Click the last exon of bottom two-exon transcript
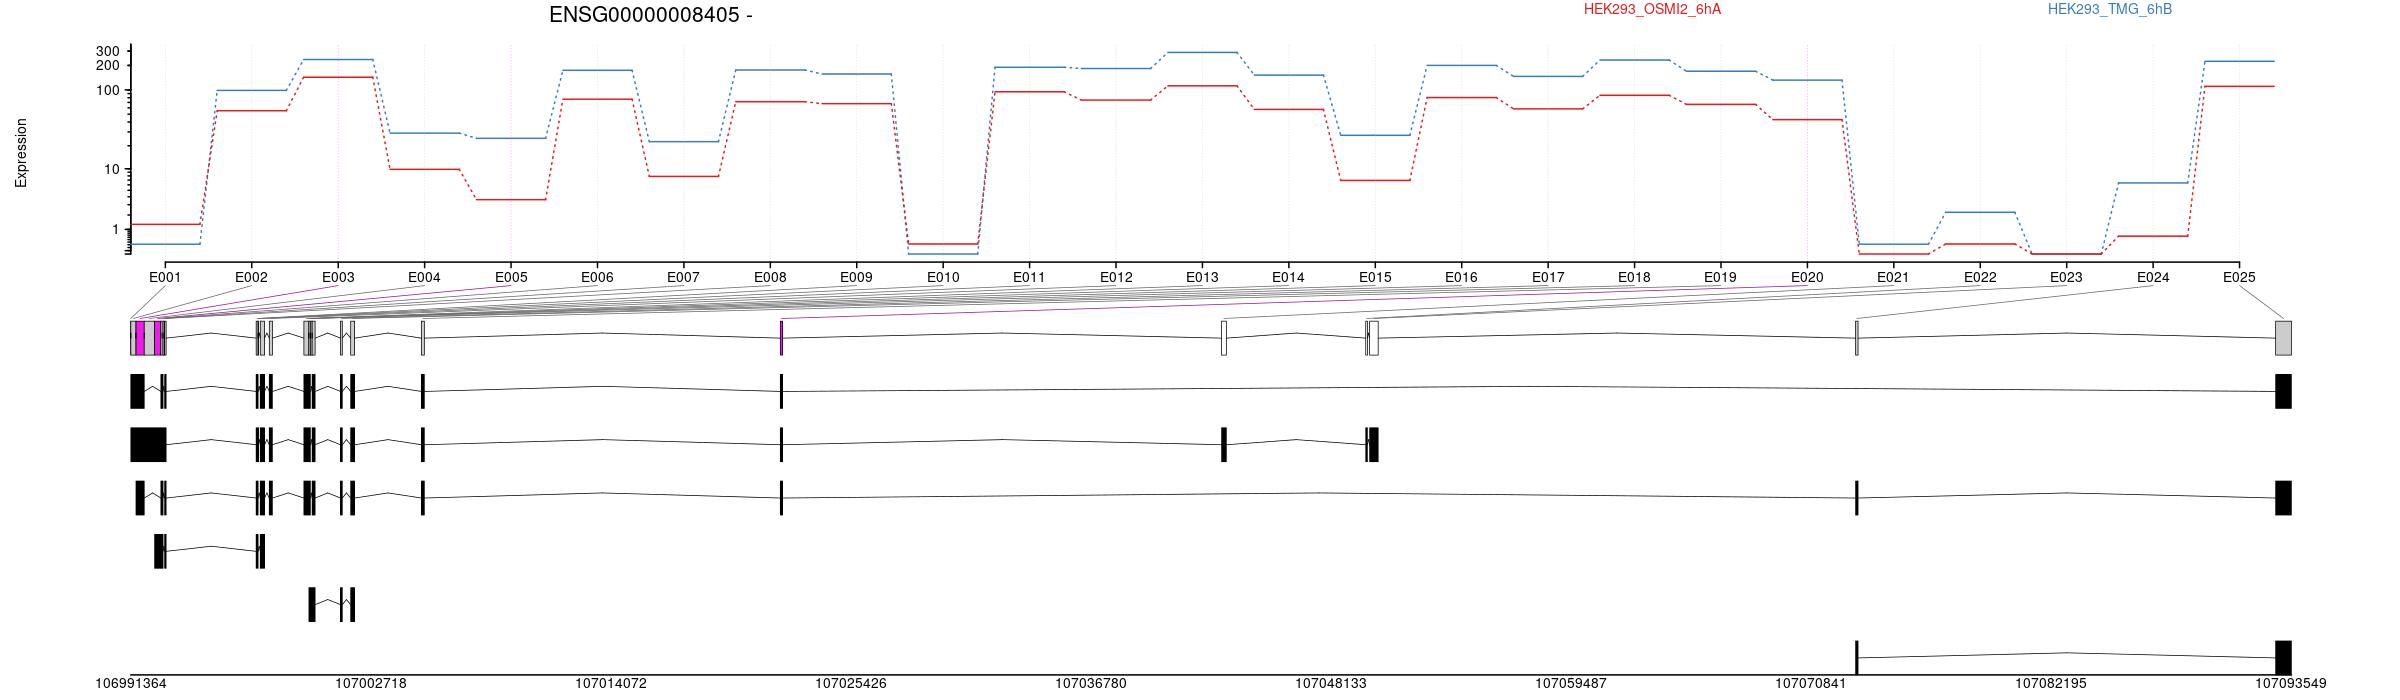 click(x=2283, y=658)
